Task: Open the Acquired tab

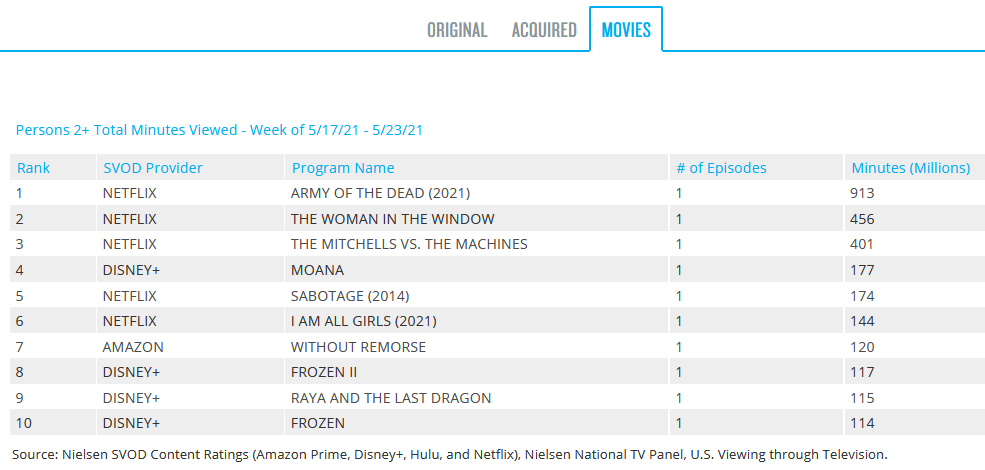Action: coord(544,30)
